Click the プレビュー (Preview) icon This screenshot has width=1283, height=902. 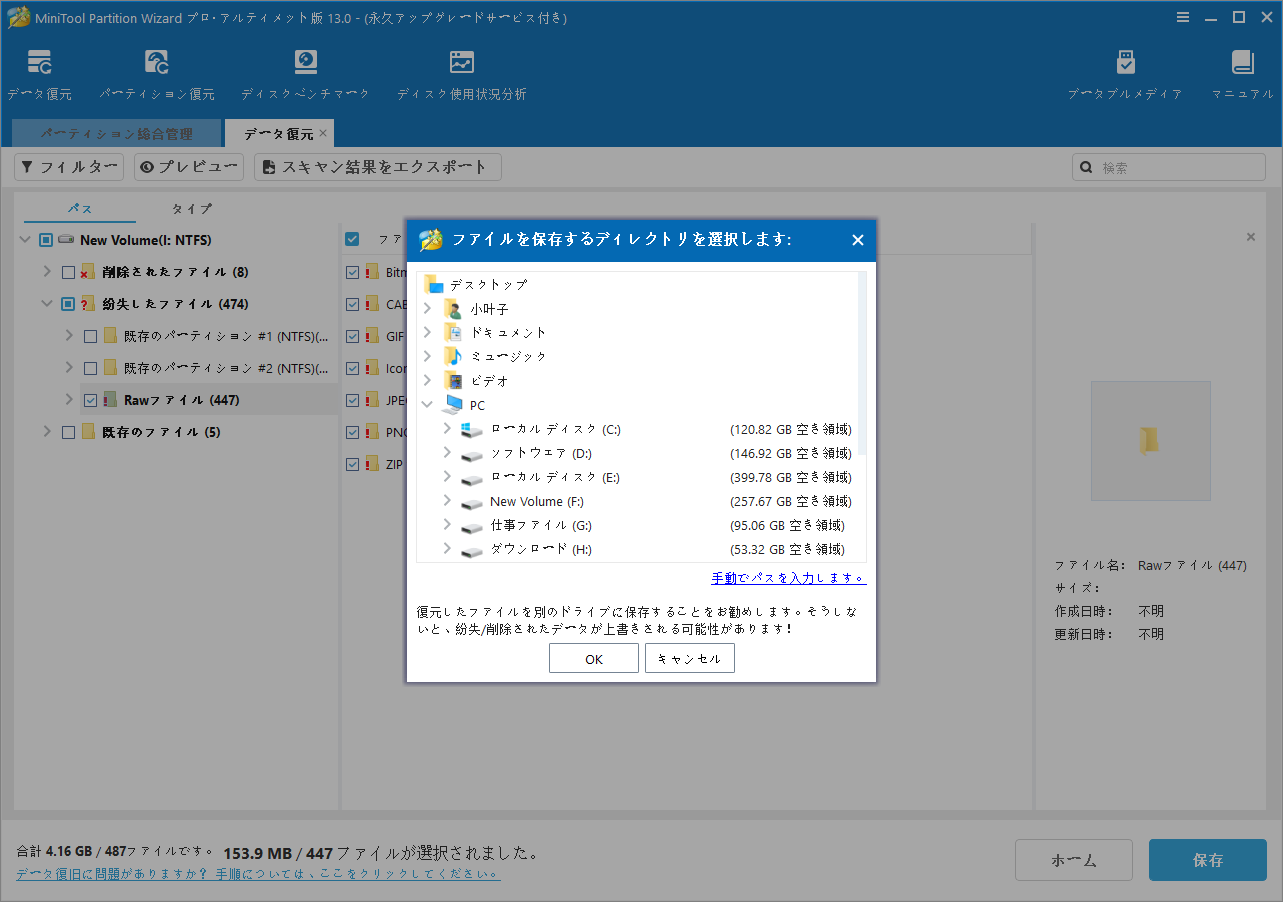click(x=188, y=166)
